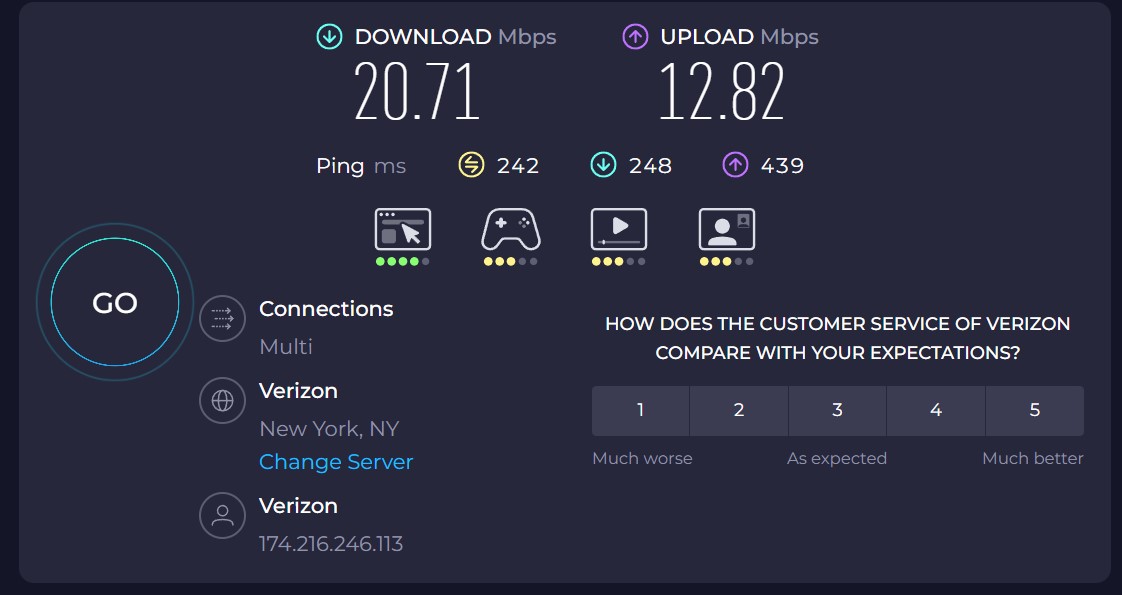This screenshot has height=595, width=1122.
Task: Select rating 4 on the comparison scale
Action: 935,410
